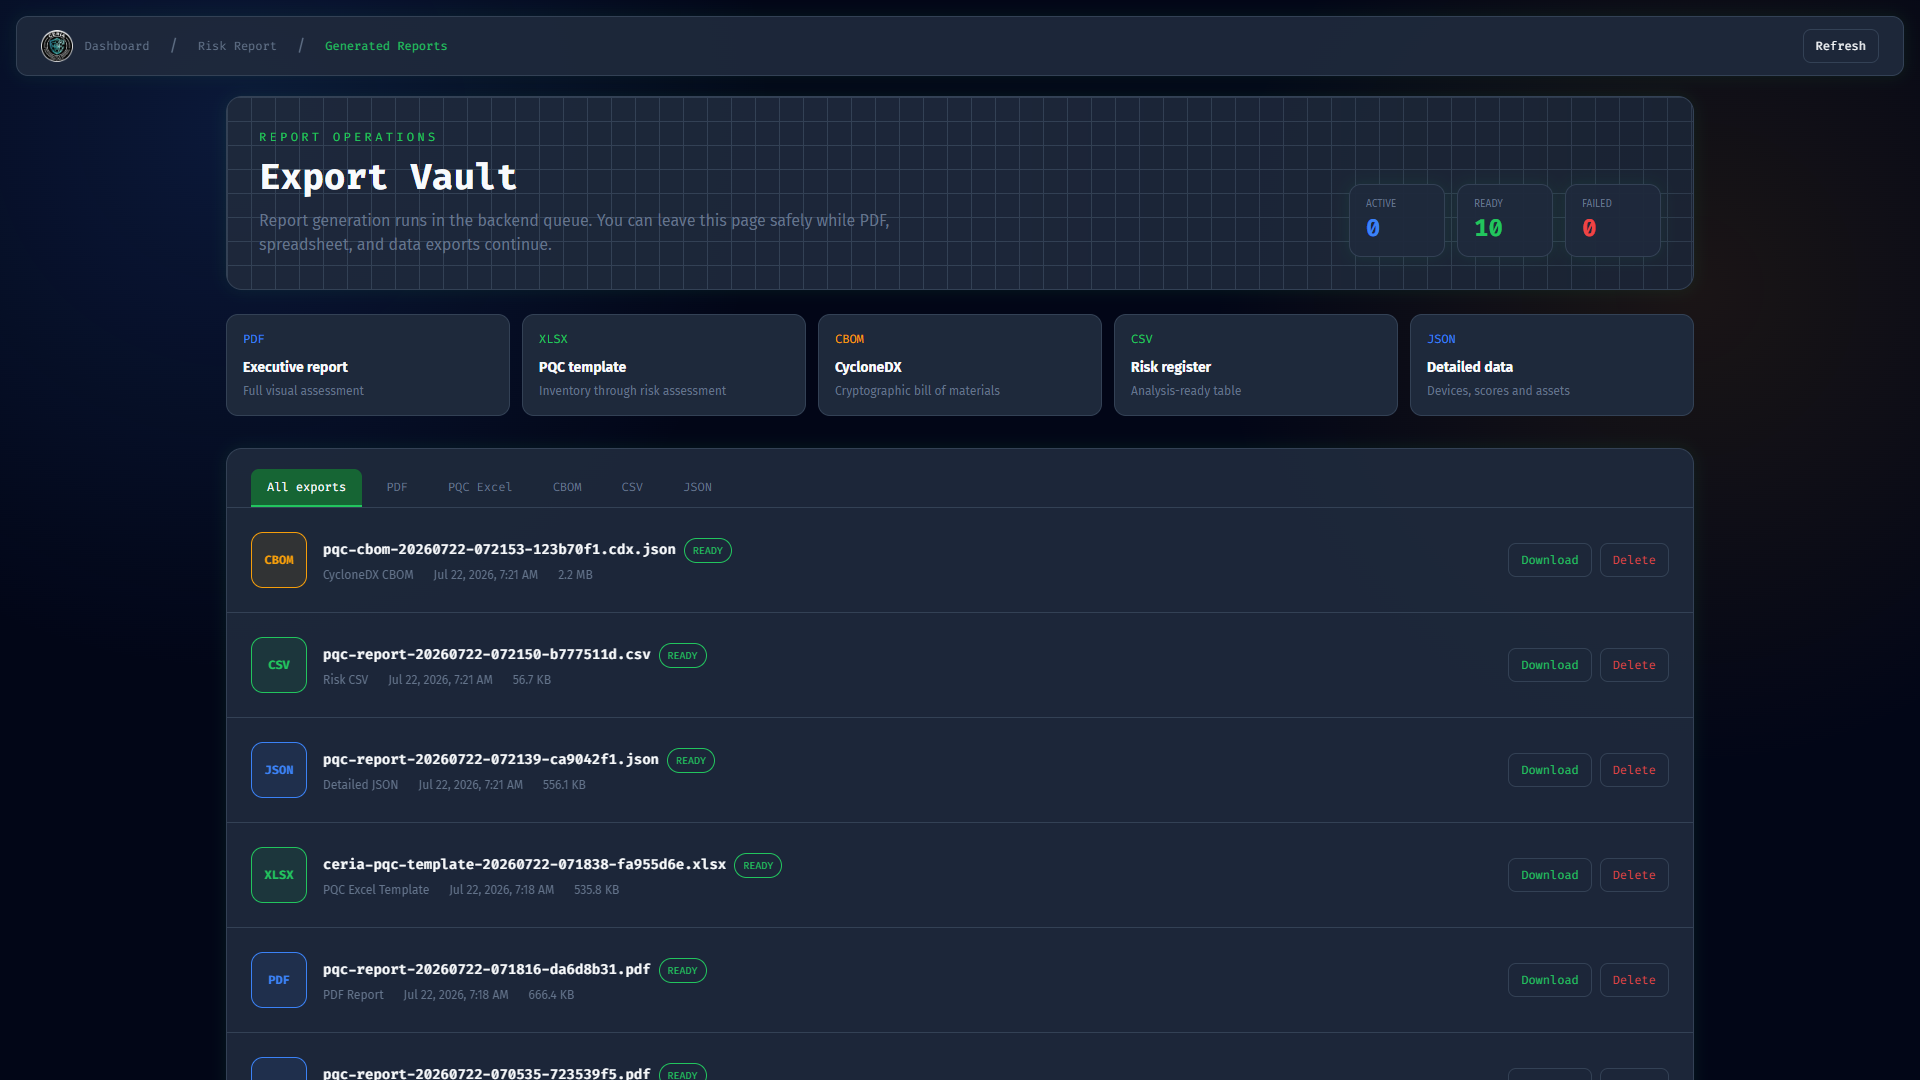Switch to the CSV filter tab
Image resolution: width=1920 pixels, height=1080 pixels.
pos(632,487)
